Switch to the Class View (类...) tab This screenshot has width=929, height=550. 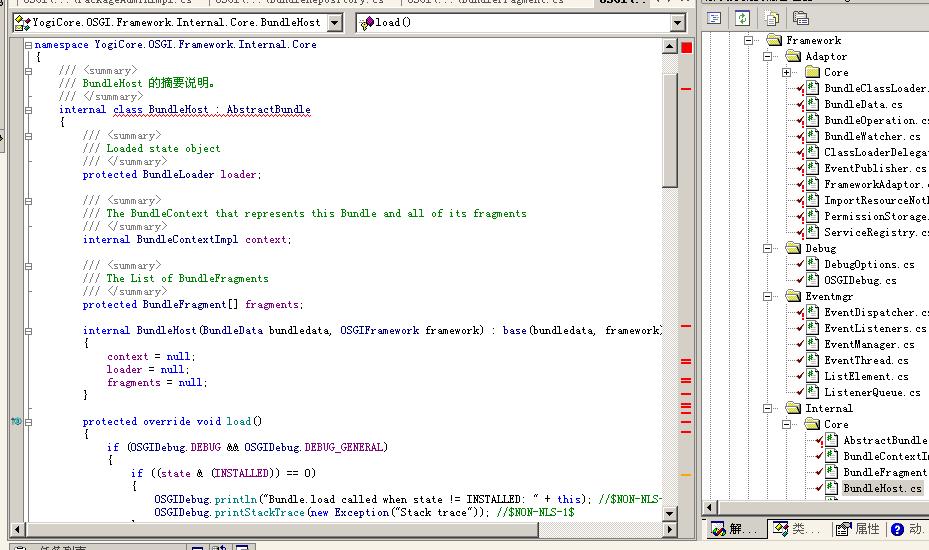point(797,529)
